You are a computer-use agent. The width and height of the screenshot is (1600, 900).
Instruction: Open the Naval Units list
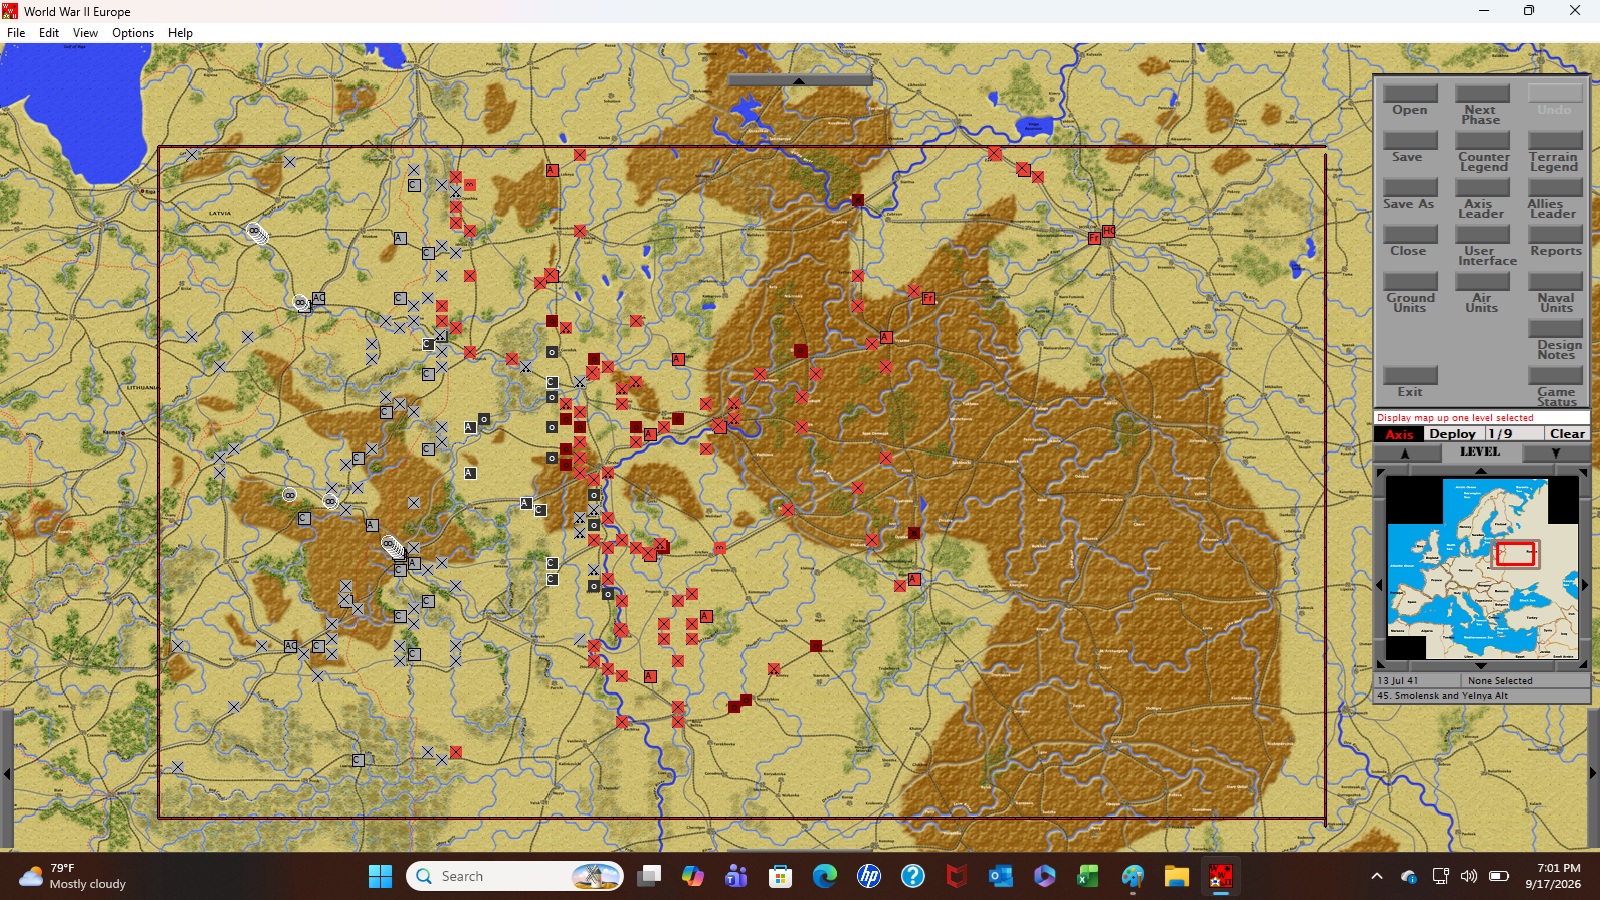tap(1555, 292)
